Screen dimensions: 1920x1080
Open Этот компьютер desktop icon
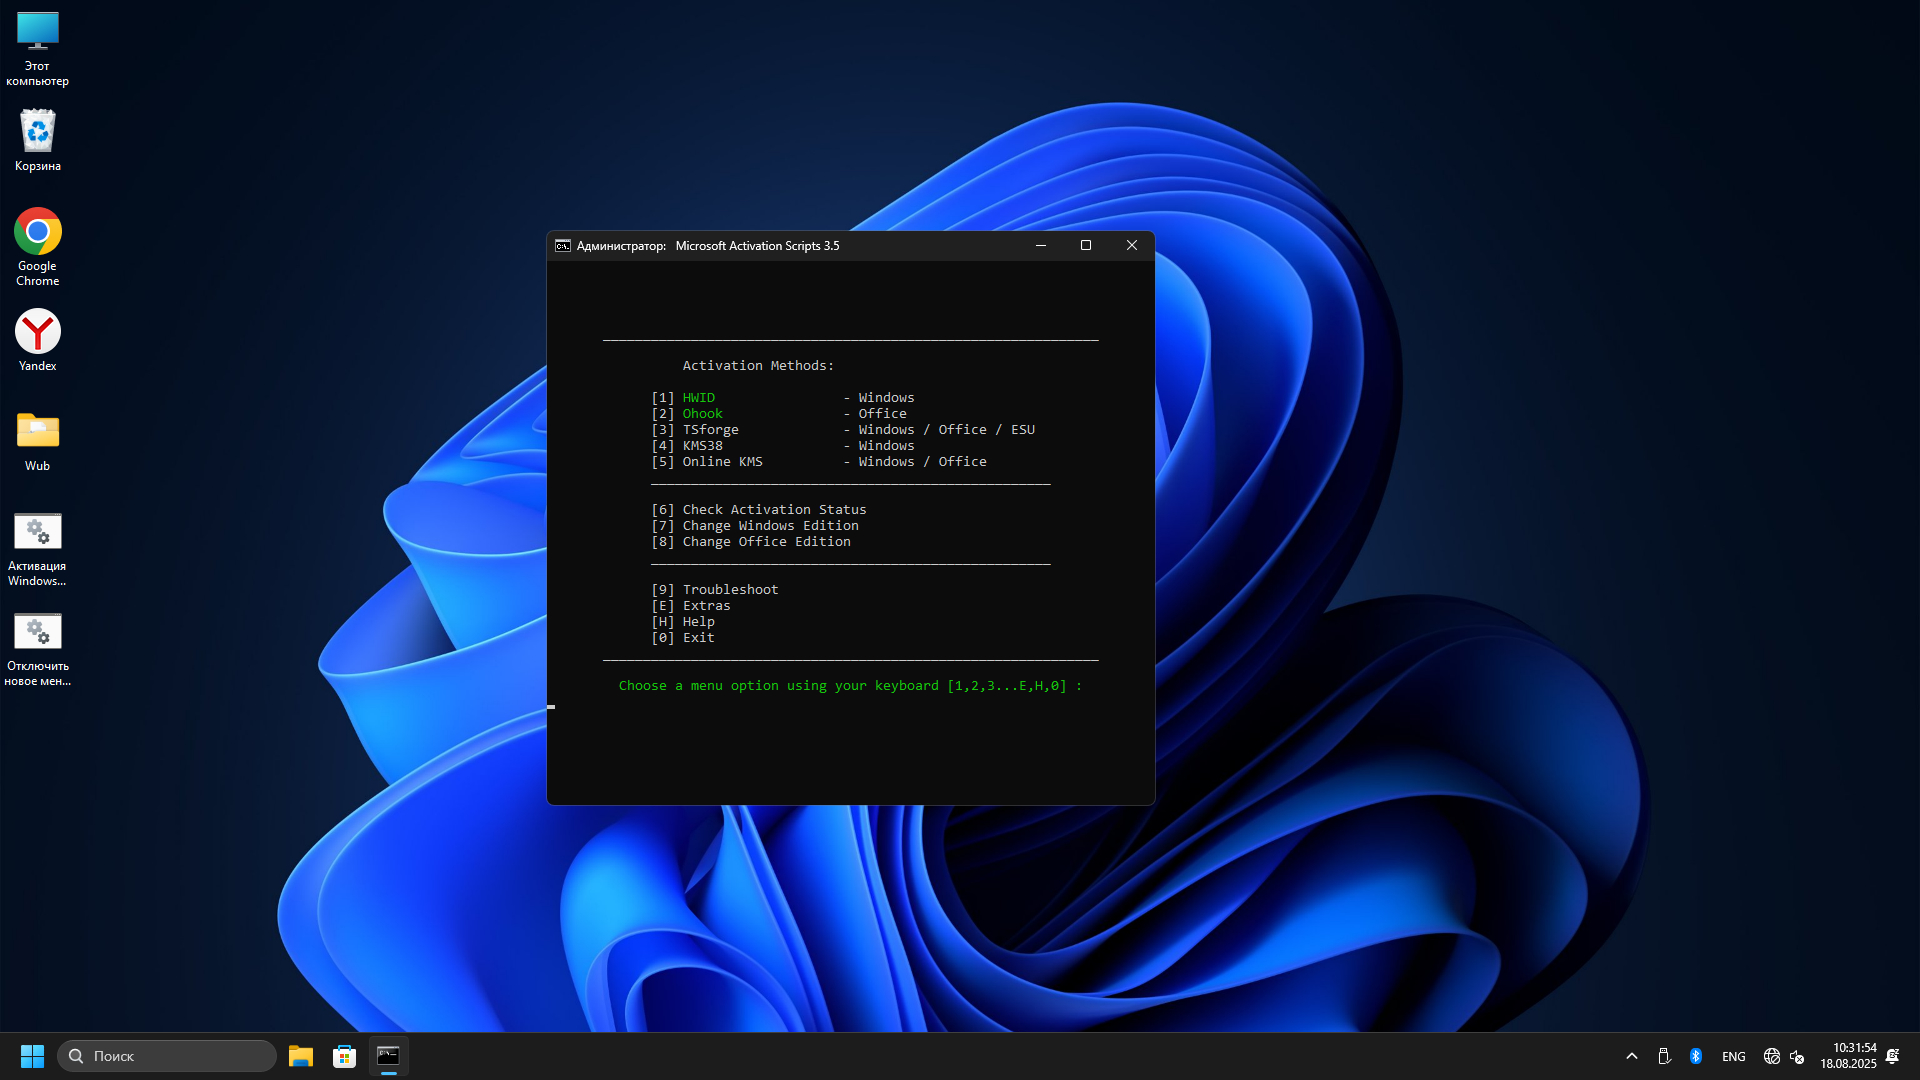click(x=37, y=32)
